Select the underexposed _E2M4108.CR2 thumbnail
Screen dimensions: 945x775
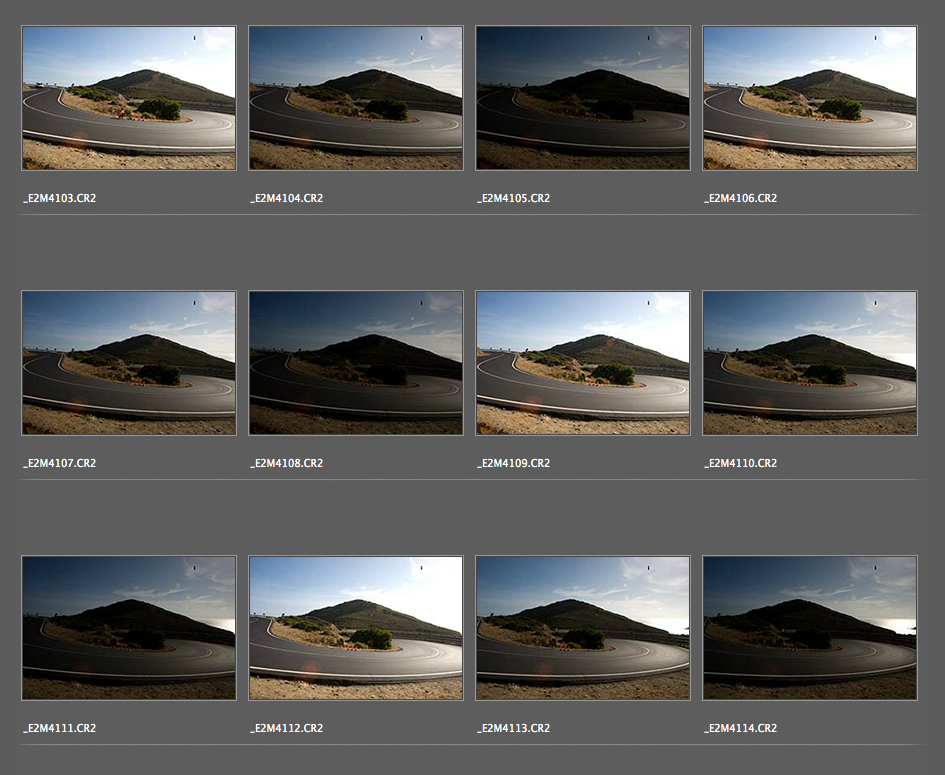(355, 363)
